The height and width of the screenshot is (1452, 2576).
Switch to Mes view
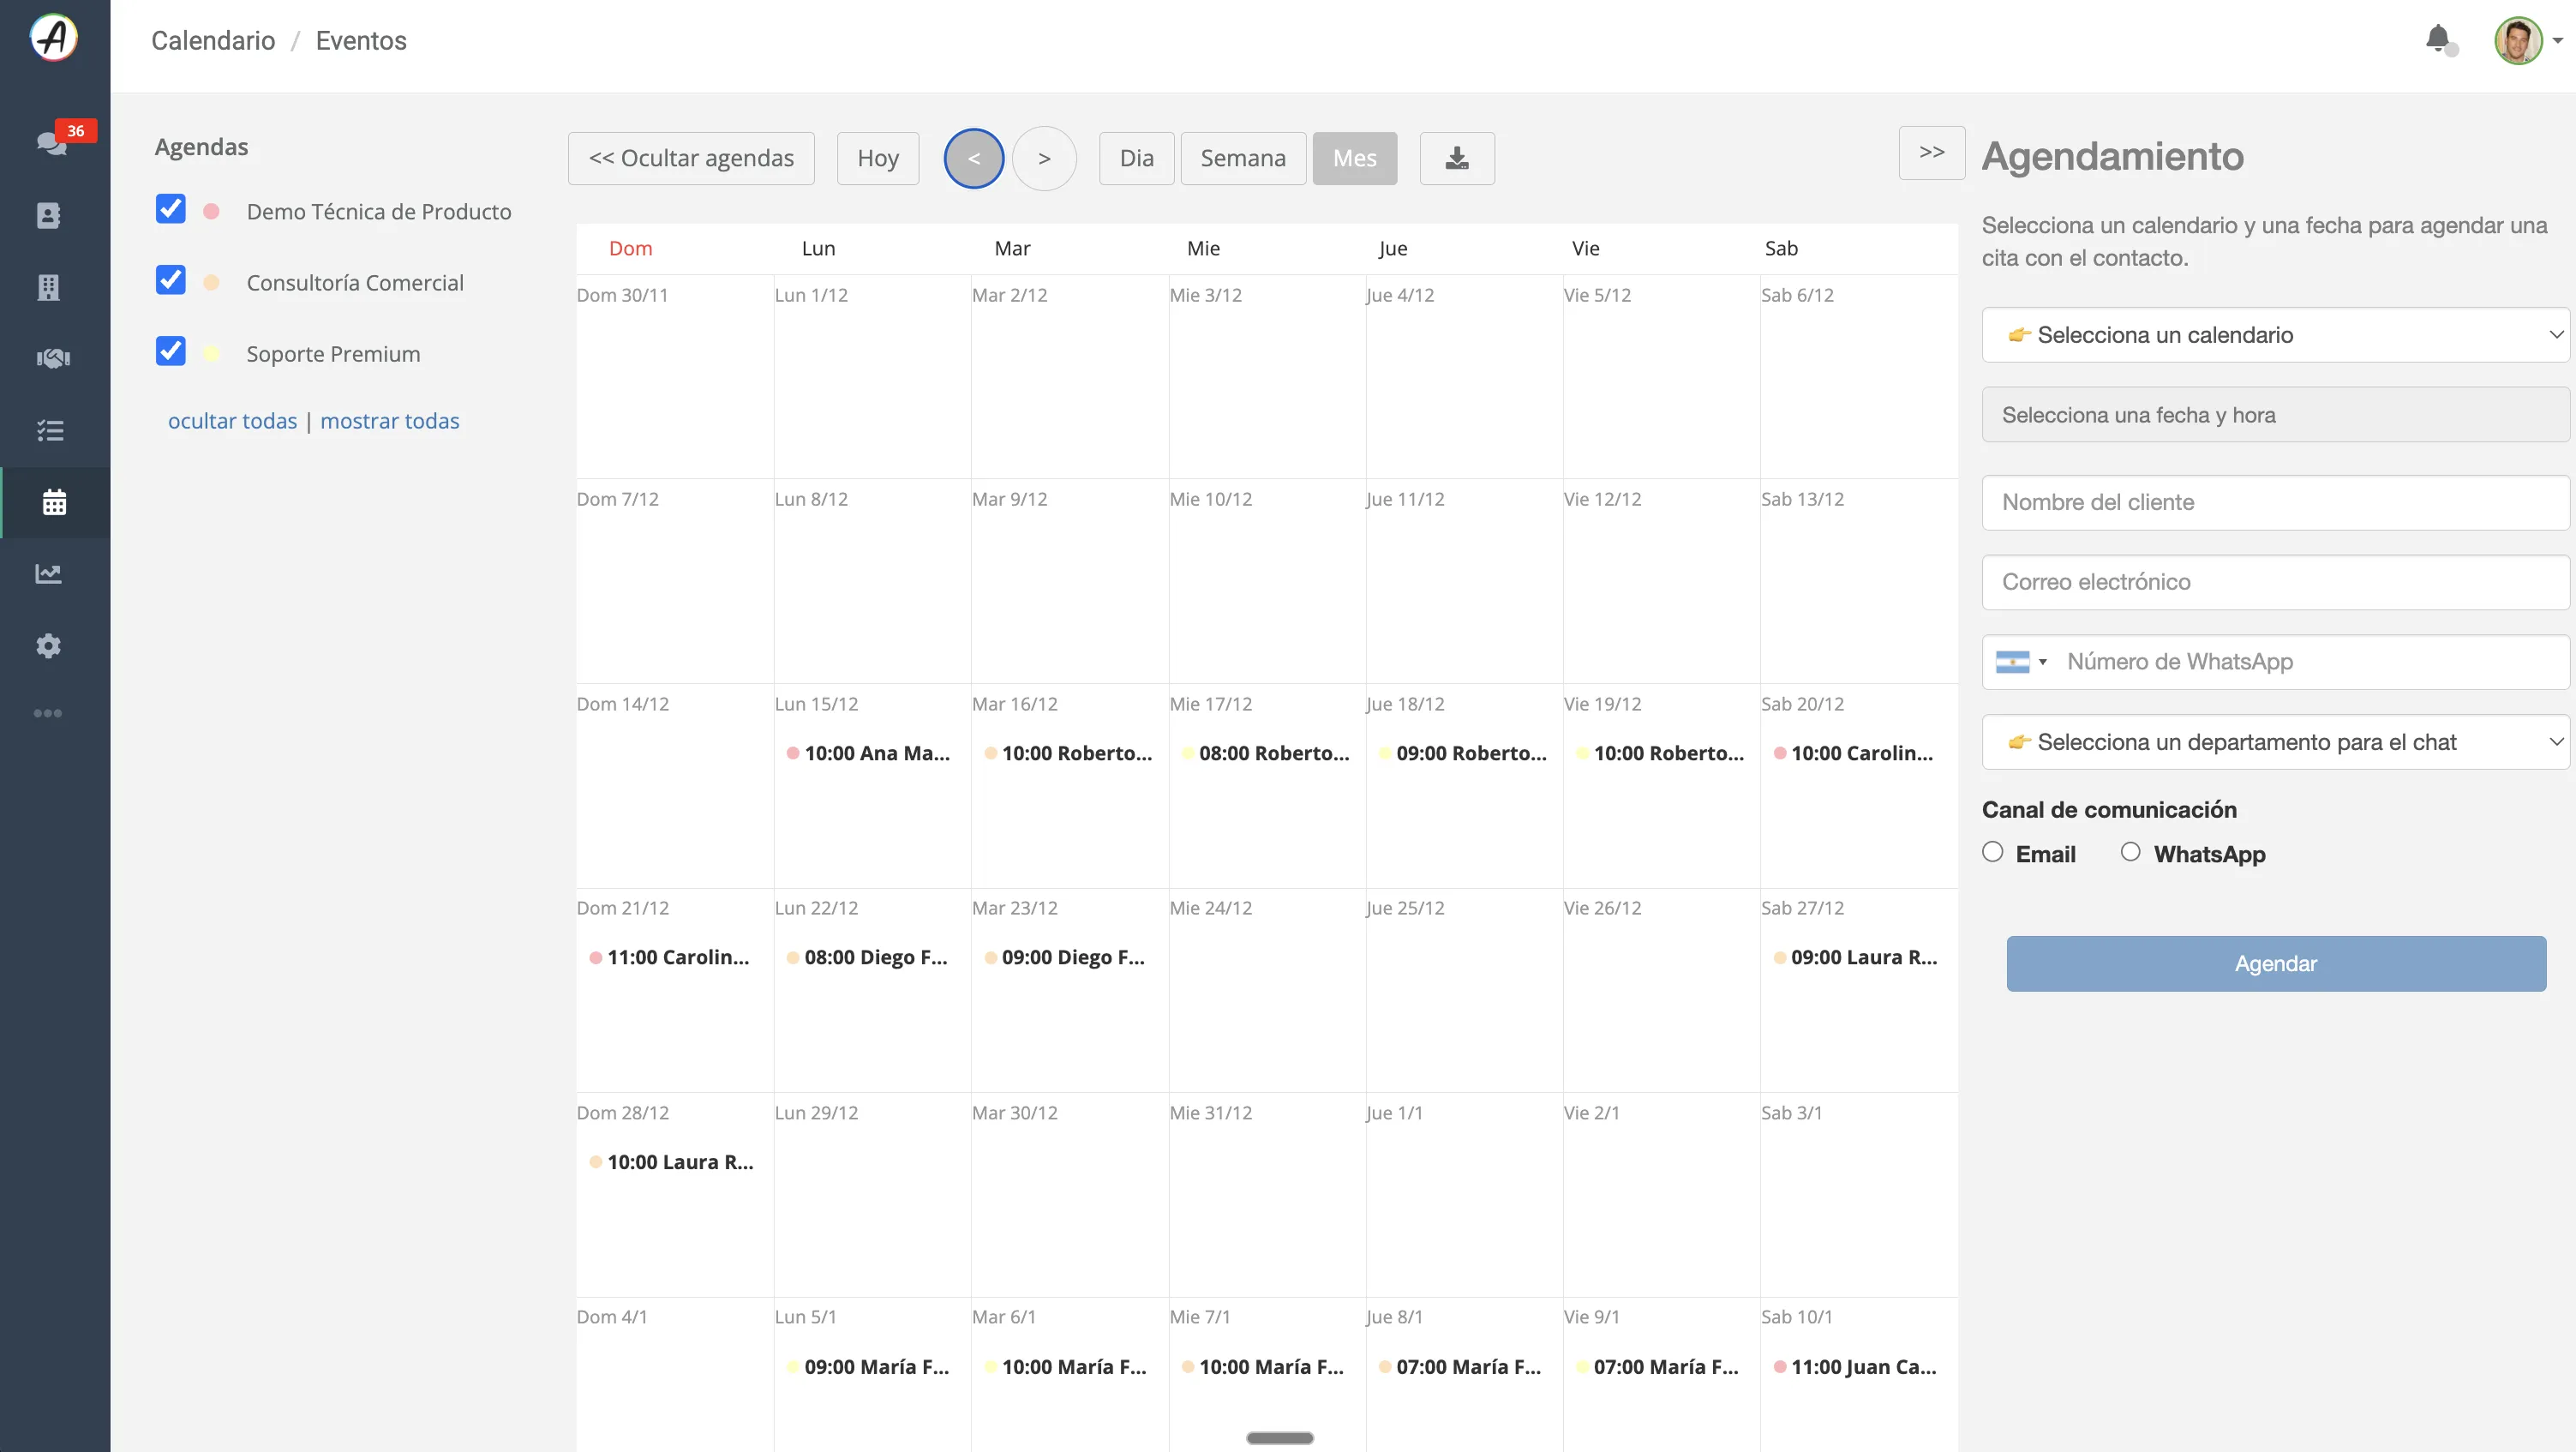point(1354,158)
